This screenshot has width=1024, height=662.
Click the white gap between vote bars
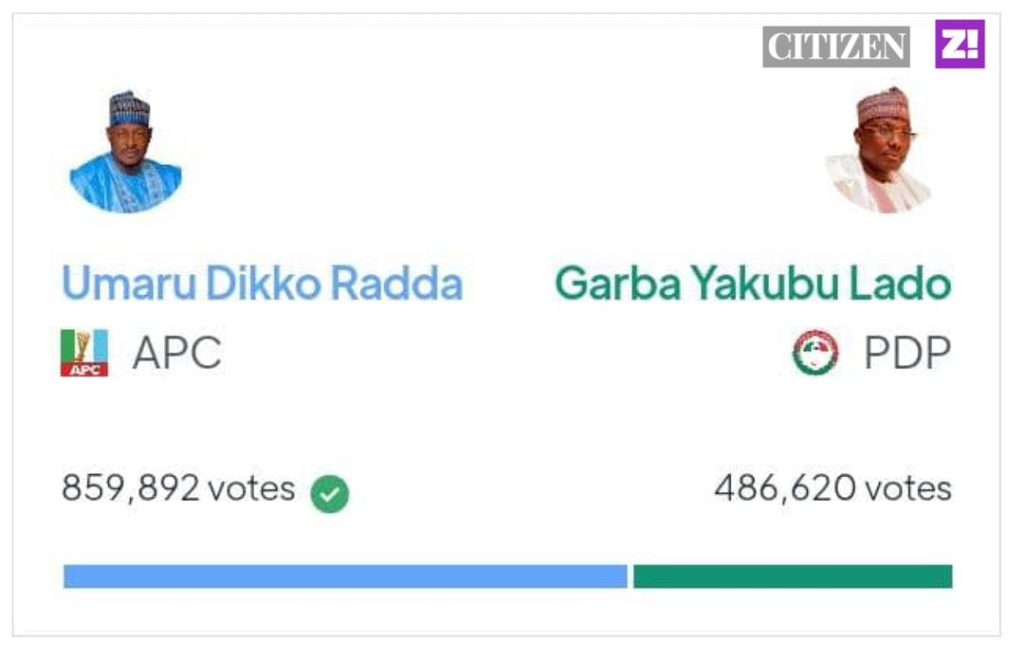(630, 576)
